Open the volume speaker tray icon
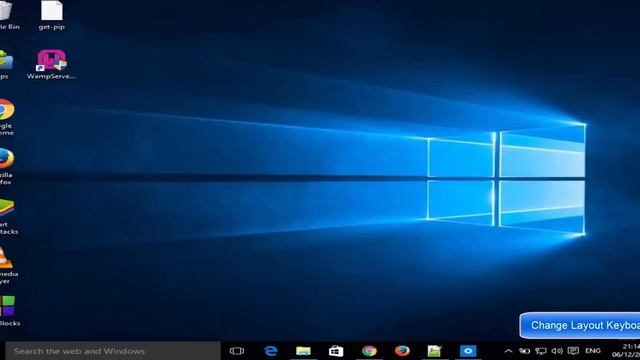The image size is (640, 360). click(557, 351)
